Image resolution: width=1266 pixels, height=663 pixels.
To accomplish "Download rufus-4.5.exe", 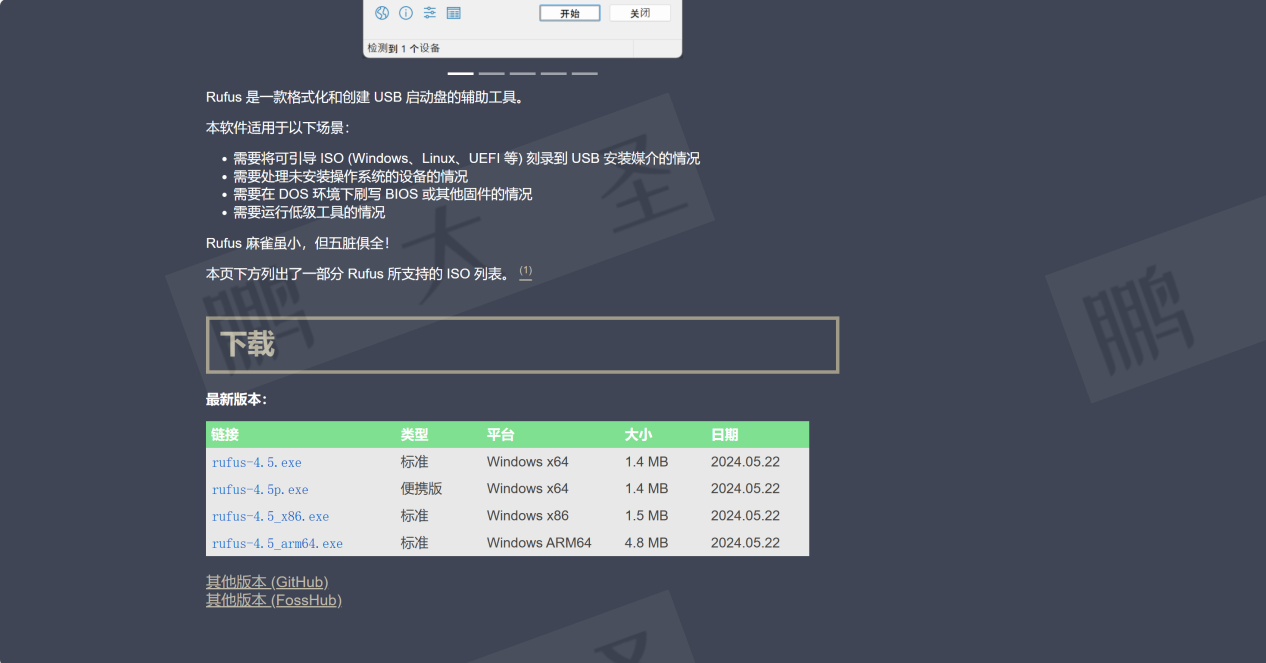I will coord(257,463).
